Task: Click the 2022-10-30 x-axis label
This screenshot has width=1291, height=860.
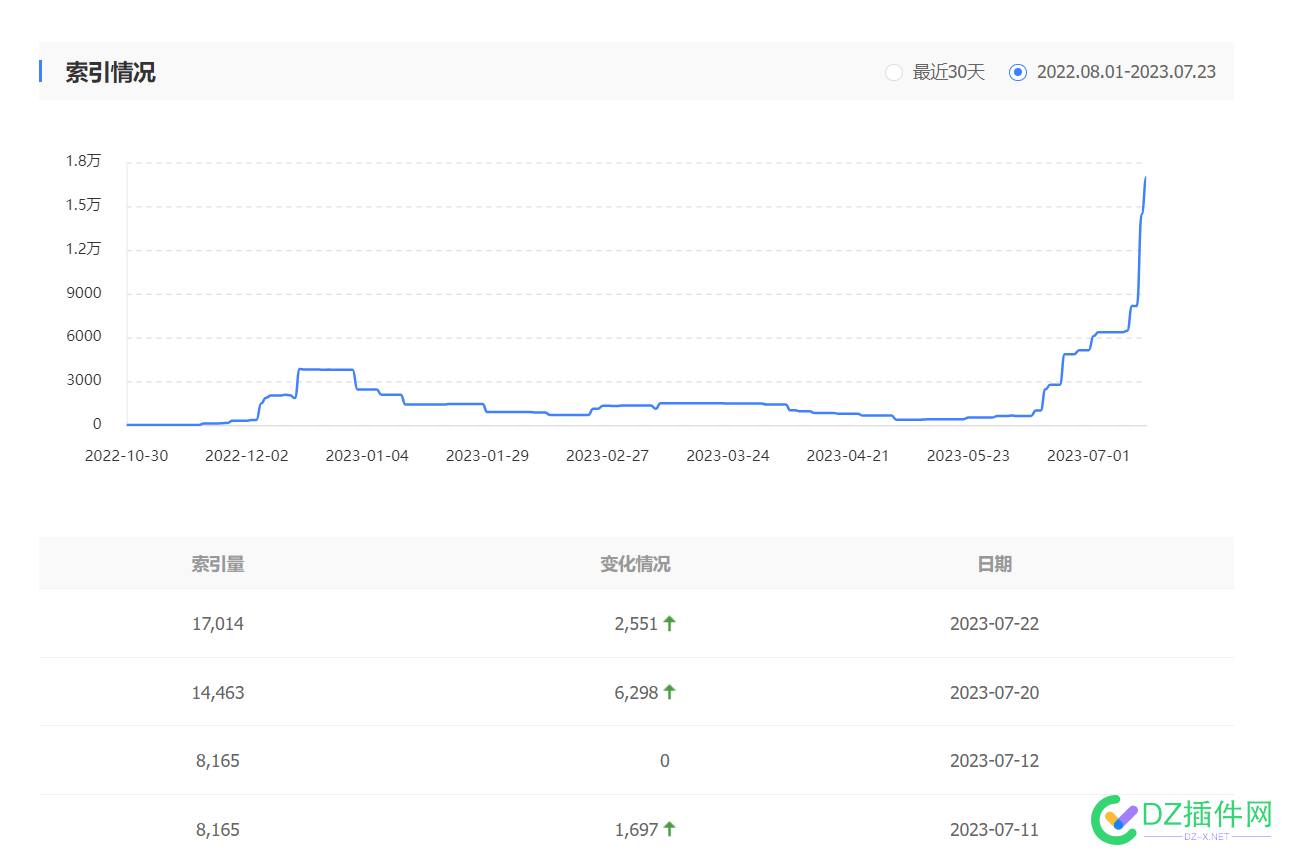Action: pyautogui.click(x=127, y=455)
